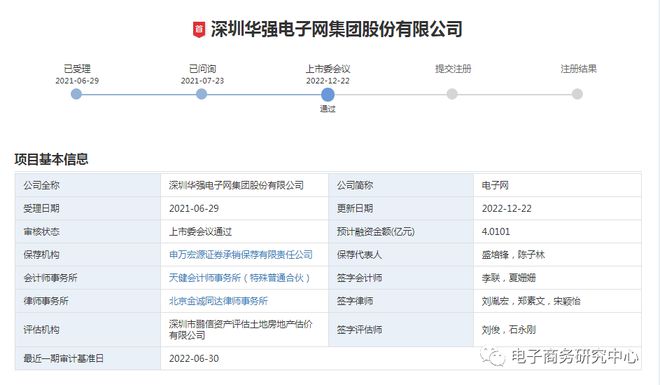This screenshot has height=385, width=660.
Task: Click the 通过 label under the timeline
Action: tap(327, 109)
